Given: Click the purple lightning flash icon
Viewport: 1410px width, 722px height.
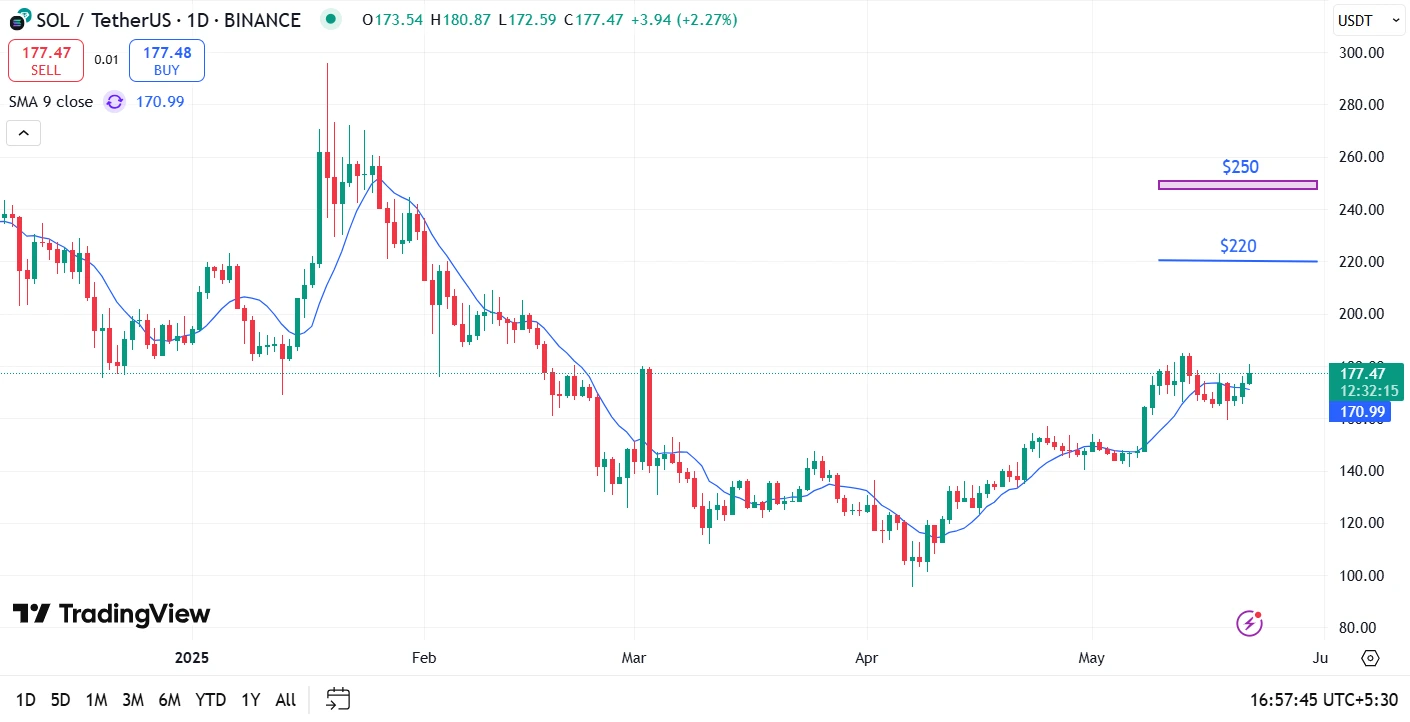Looking at the screenshot, I should (x=1250, y=623).
